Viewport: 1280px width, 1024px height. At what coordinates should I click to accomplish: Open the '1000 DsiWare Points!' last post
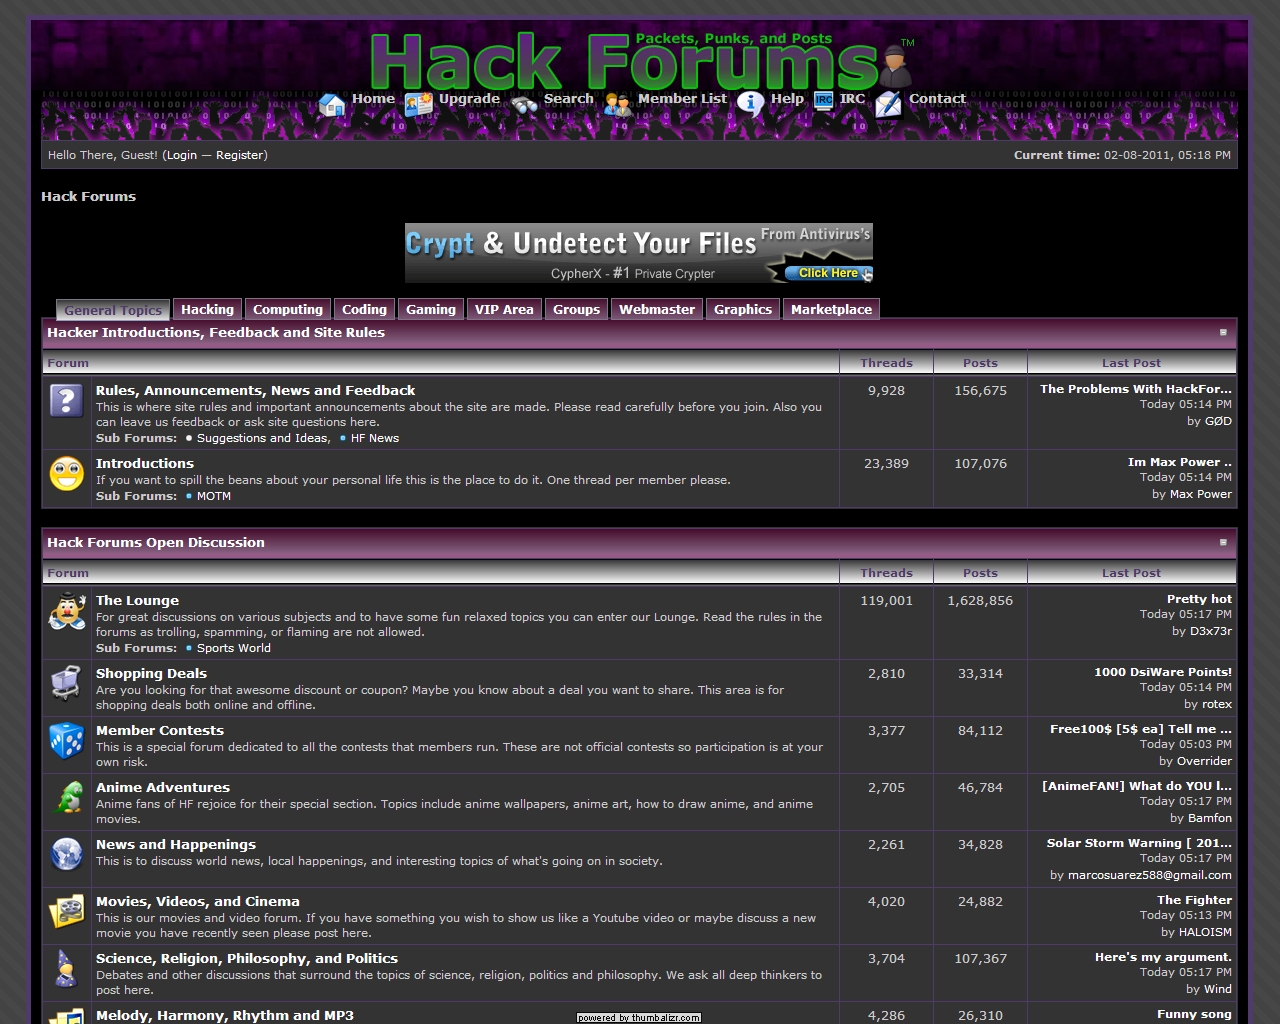[x=1163, y=672]
